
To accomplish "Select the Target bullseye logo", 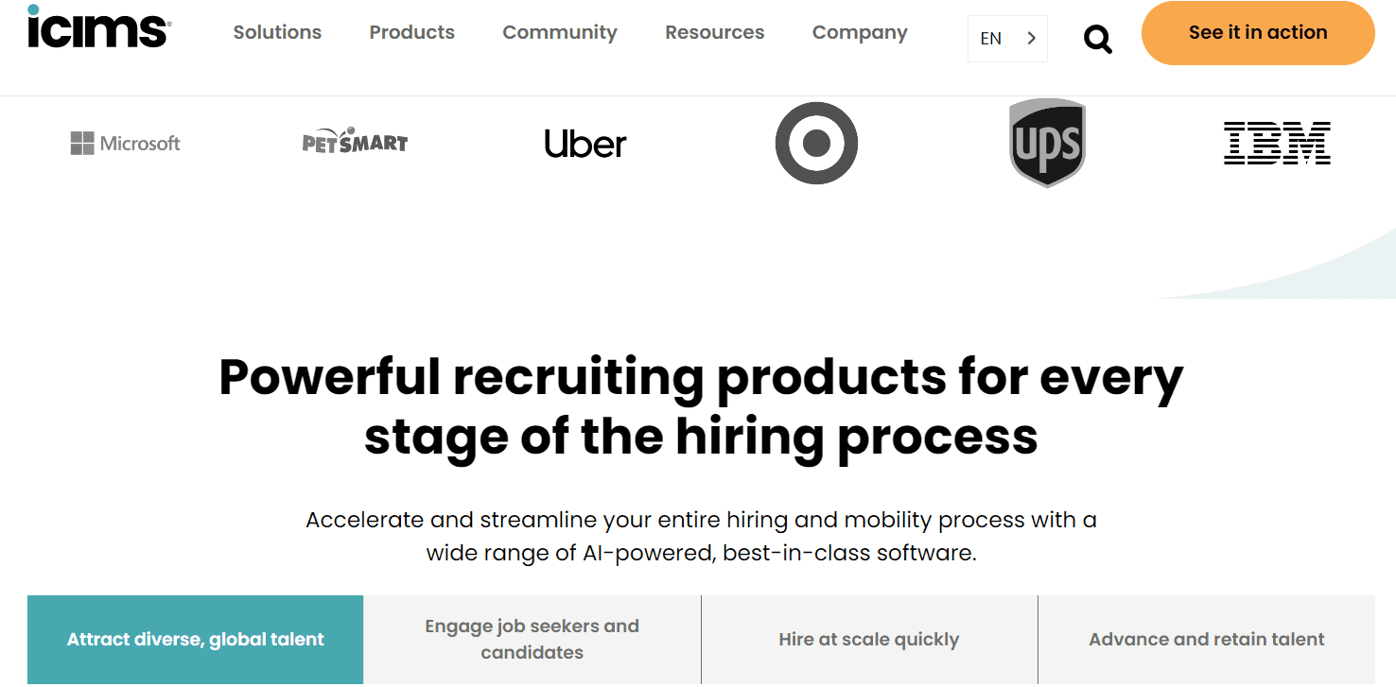I will (816, 143).
